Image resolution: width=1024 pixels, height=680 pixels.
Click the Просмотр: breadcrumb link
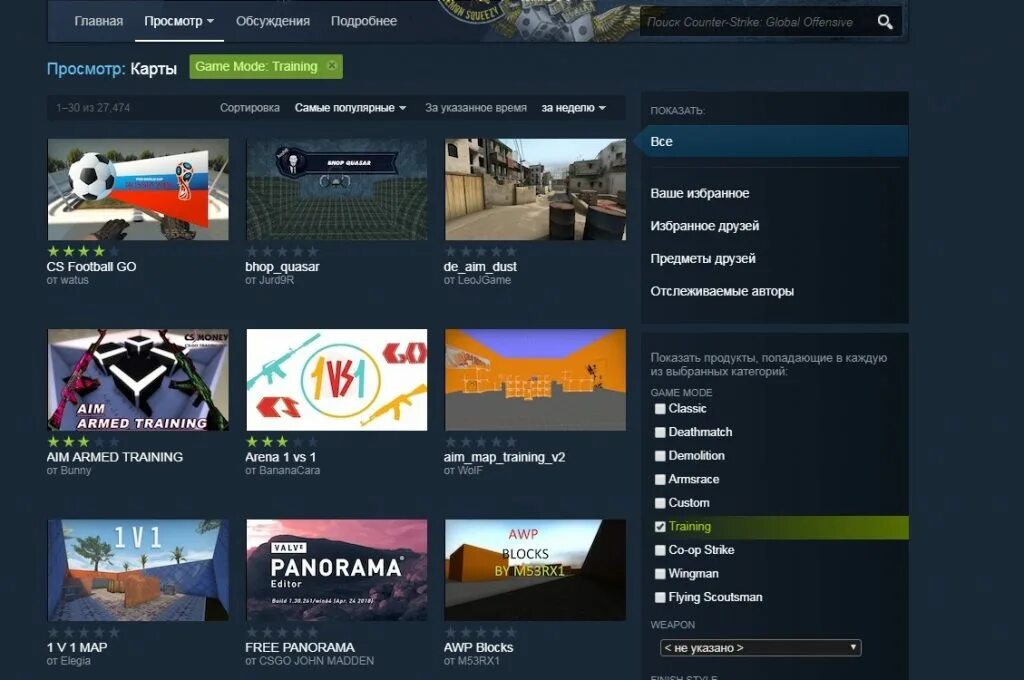86,69
